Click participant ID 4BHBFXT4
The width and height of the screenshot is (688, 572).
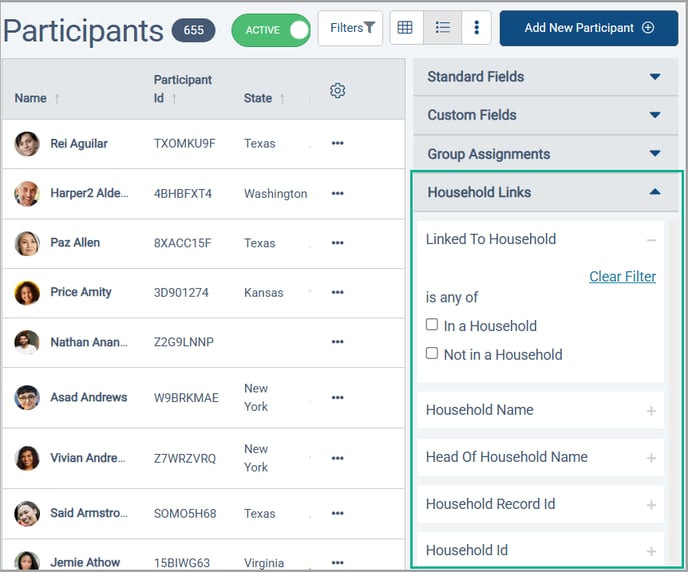click(x=183, y=193)
